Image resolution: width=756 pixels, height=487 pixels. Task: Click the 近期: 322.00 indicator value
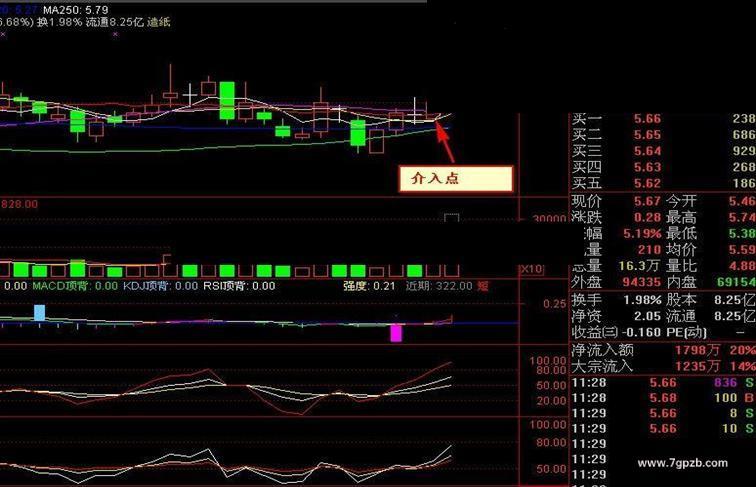point(439,286)
